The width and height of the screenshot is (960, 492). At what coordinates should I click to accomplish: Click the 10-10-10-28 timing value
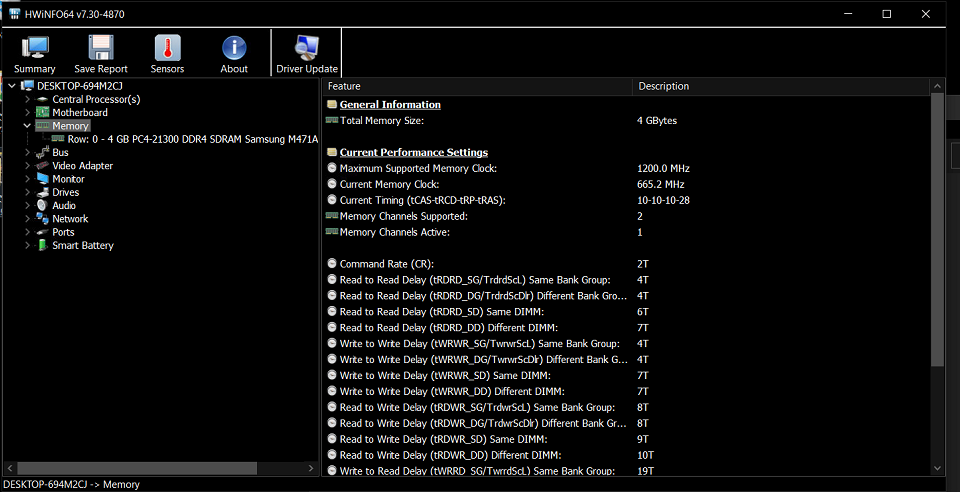tap(663, 200)
